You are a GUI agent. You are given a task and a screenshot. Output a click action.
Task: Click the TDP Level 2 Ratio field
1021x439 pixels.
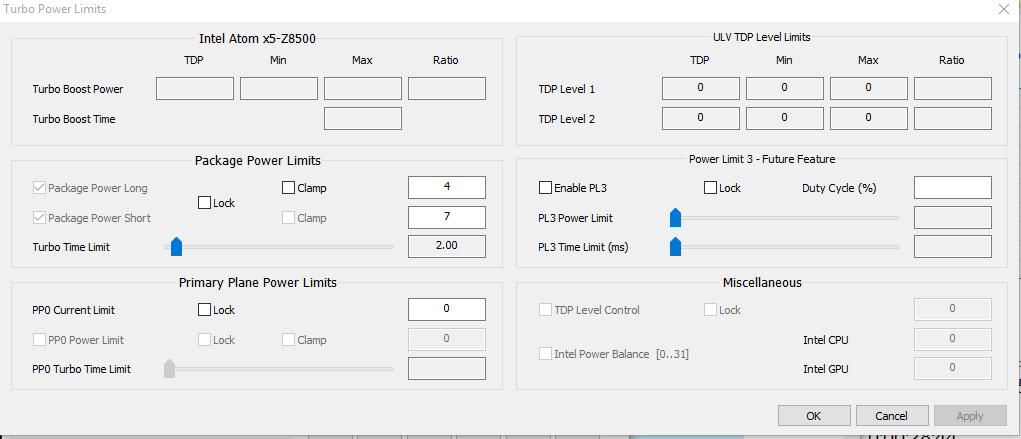click(953, 119)
